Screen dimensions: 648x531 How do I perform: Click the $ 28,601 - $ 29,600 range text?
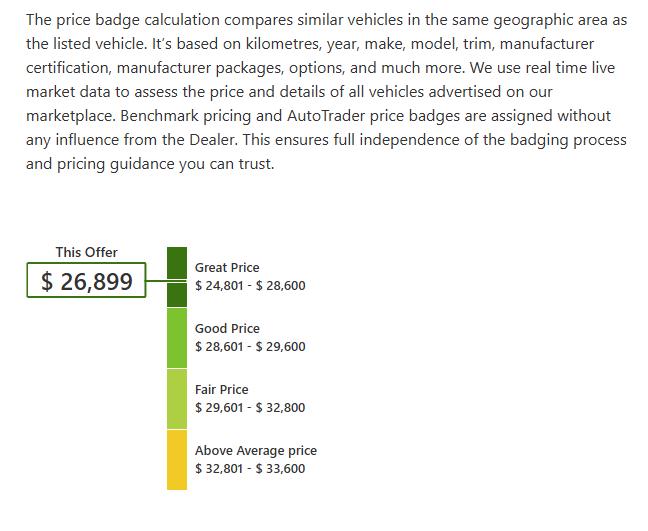click(x=250, y=346)
